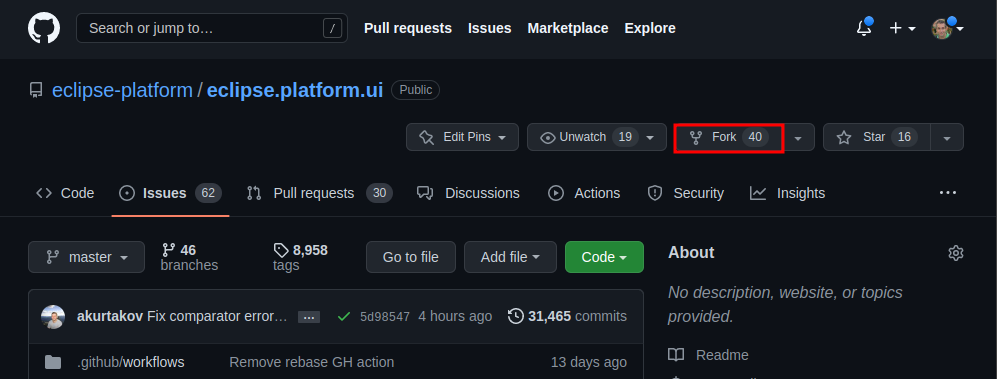Screen dimensions: 997x379
Task: Open Explore in the top navigation
Action: (650, 28)
